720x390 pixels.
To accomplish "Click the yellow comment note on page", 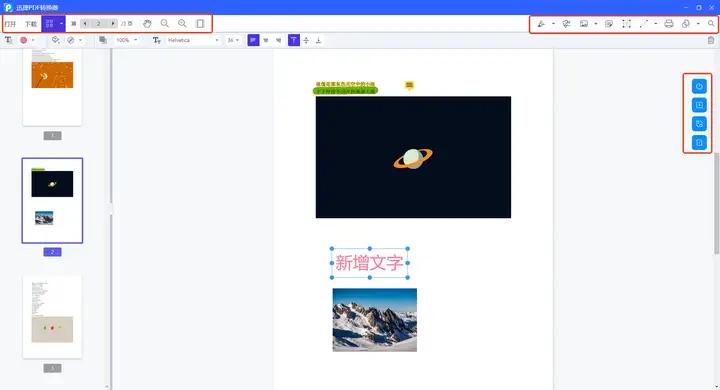I will [409, 85].
